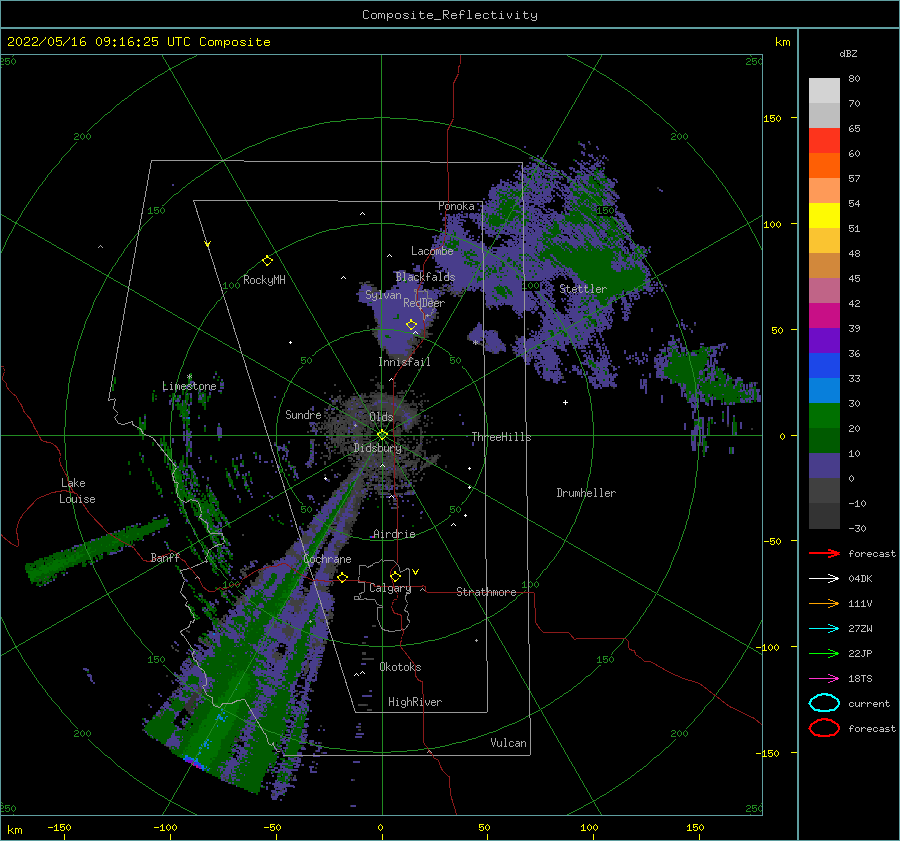Click the yellow diamond marker below Cochrane
This screenshot has height=841, width=900.
(x=342, y=577)
